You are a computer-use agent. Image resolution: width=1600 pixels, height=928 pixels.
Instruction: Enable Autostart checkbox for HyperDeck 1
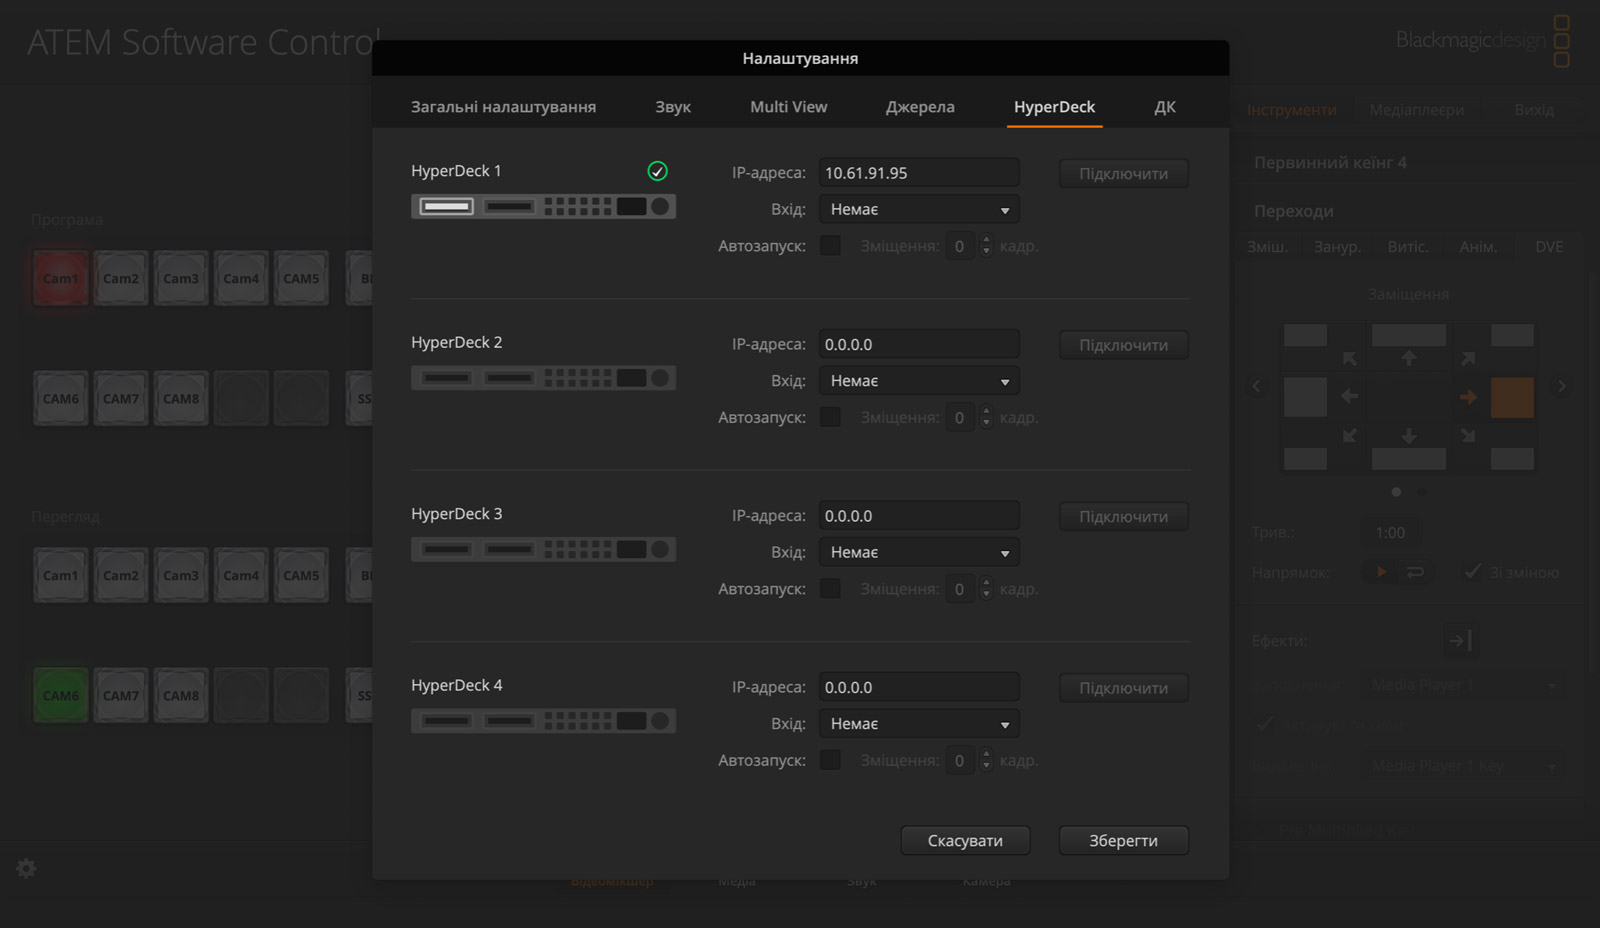[830, 245]
